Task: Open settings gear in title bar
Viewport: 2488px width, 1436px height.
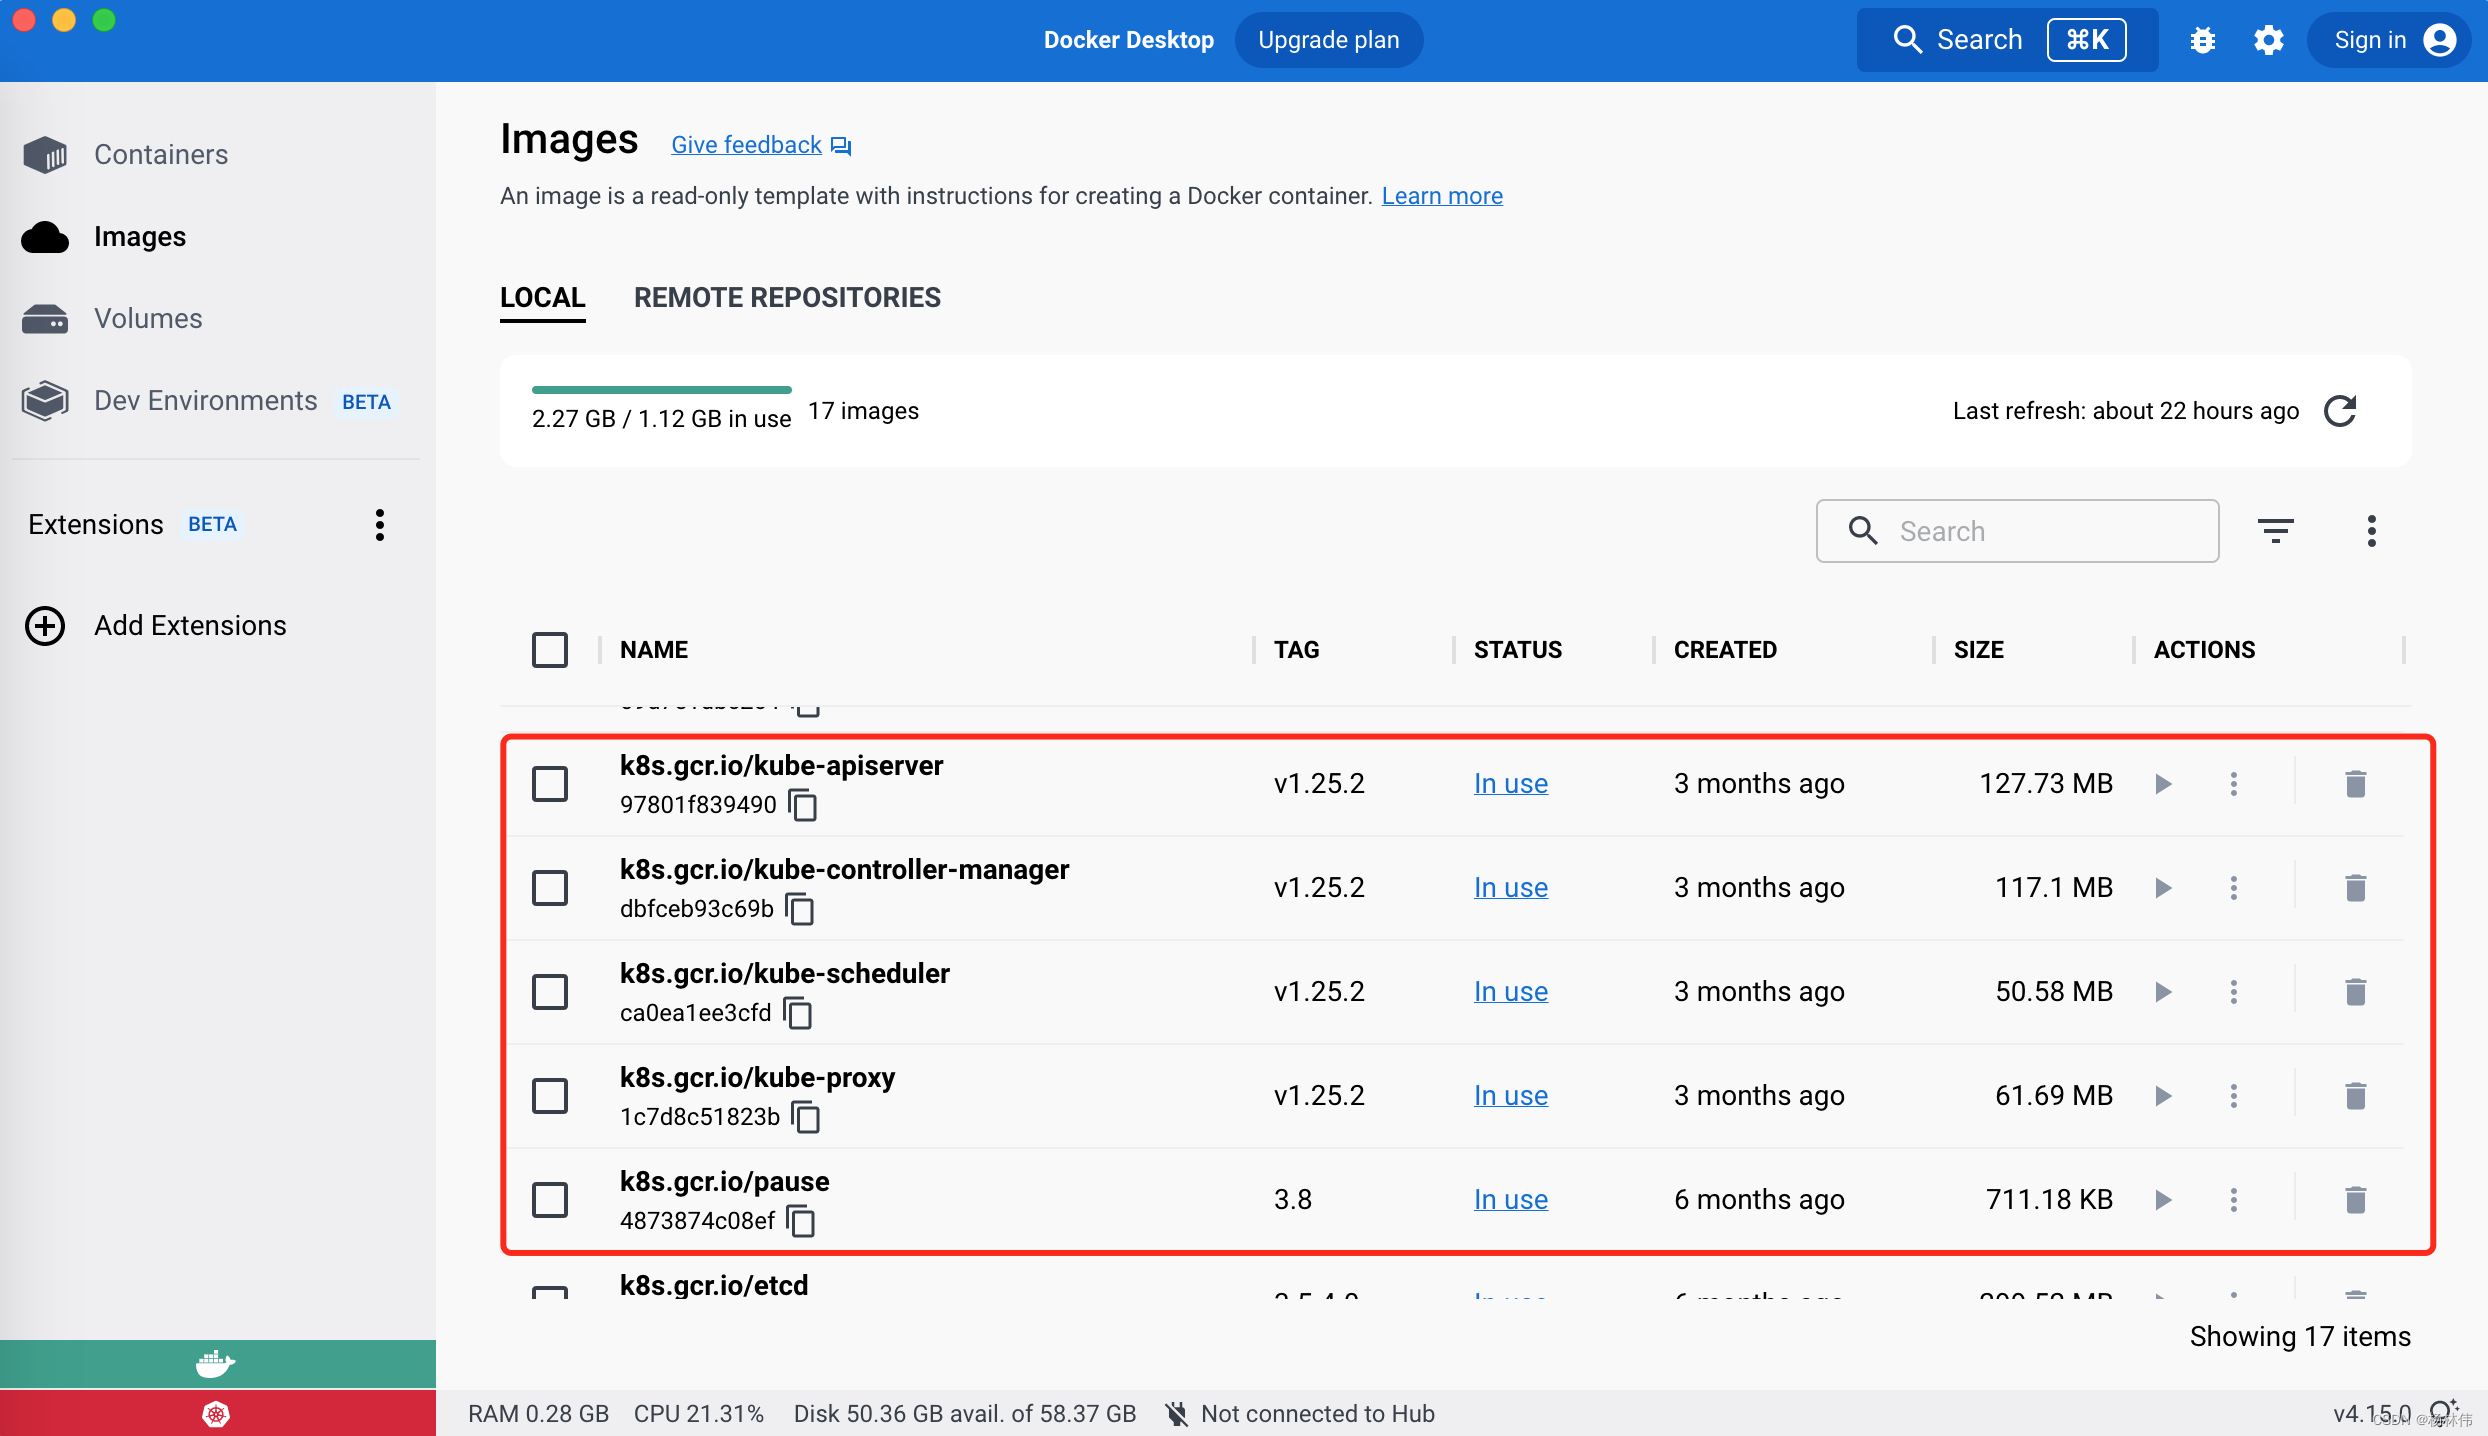Action: [2268, 40]
